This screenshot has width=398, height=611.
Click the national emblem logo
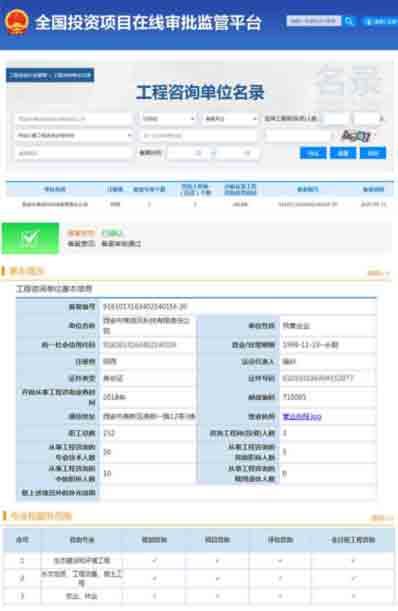[16, 22]
